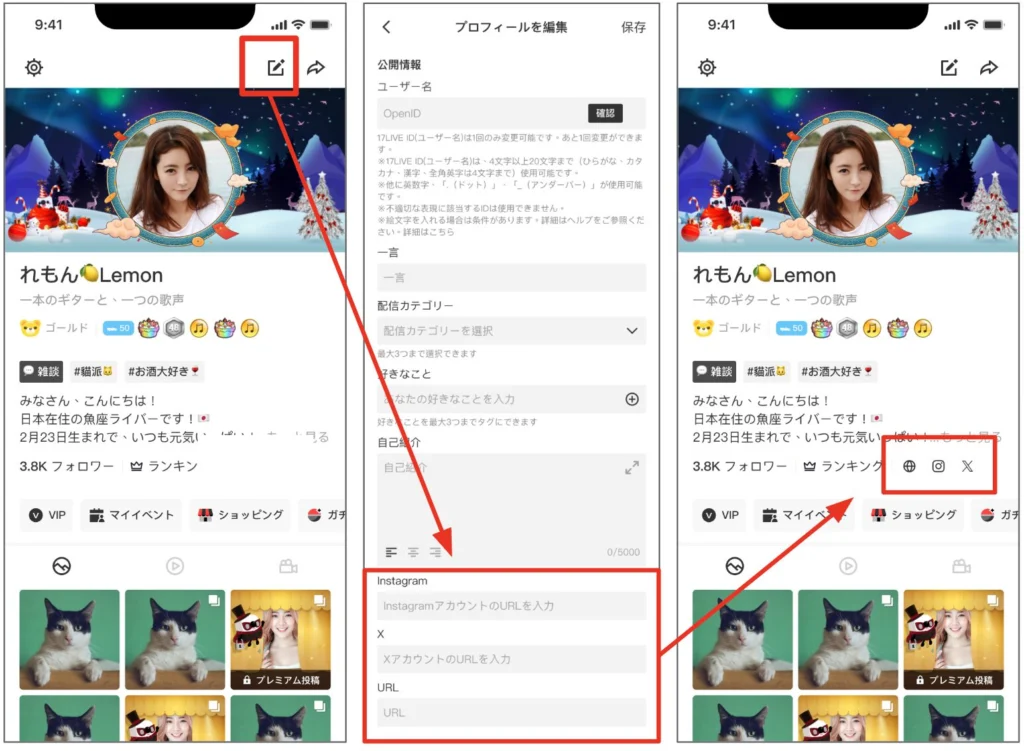Tap share arrow icon in left phone

pyautogui.click(x=316, y=67)
